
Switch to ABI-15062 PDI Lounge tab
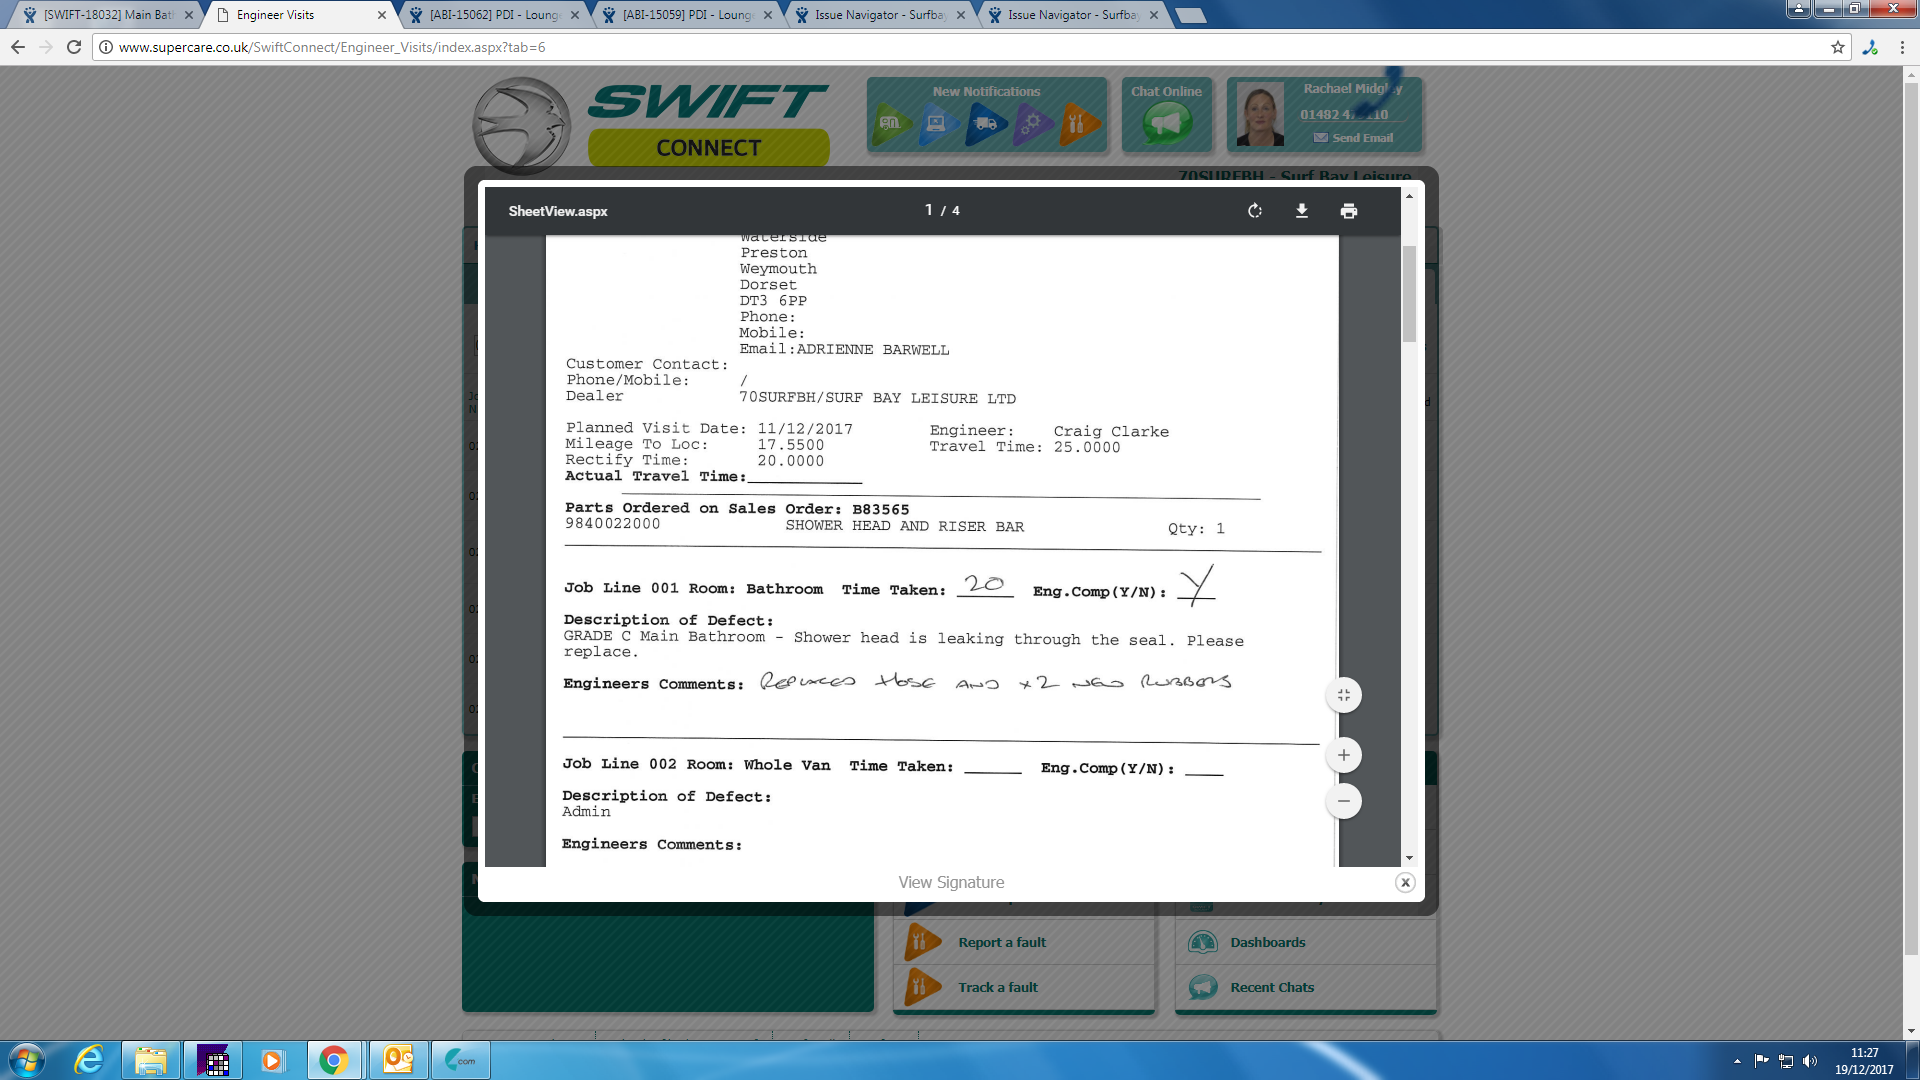coord(493,15)
